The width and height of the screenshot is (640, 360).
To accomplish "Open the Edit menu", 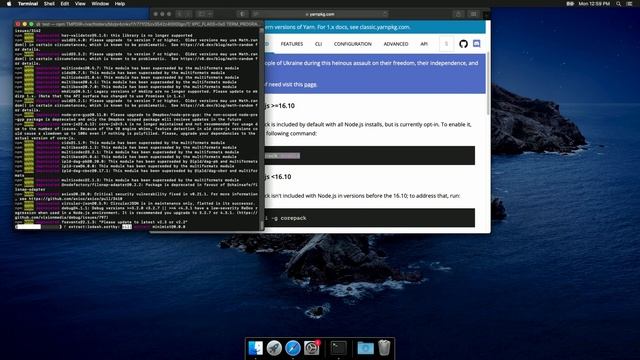I will tap(64, 4).
